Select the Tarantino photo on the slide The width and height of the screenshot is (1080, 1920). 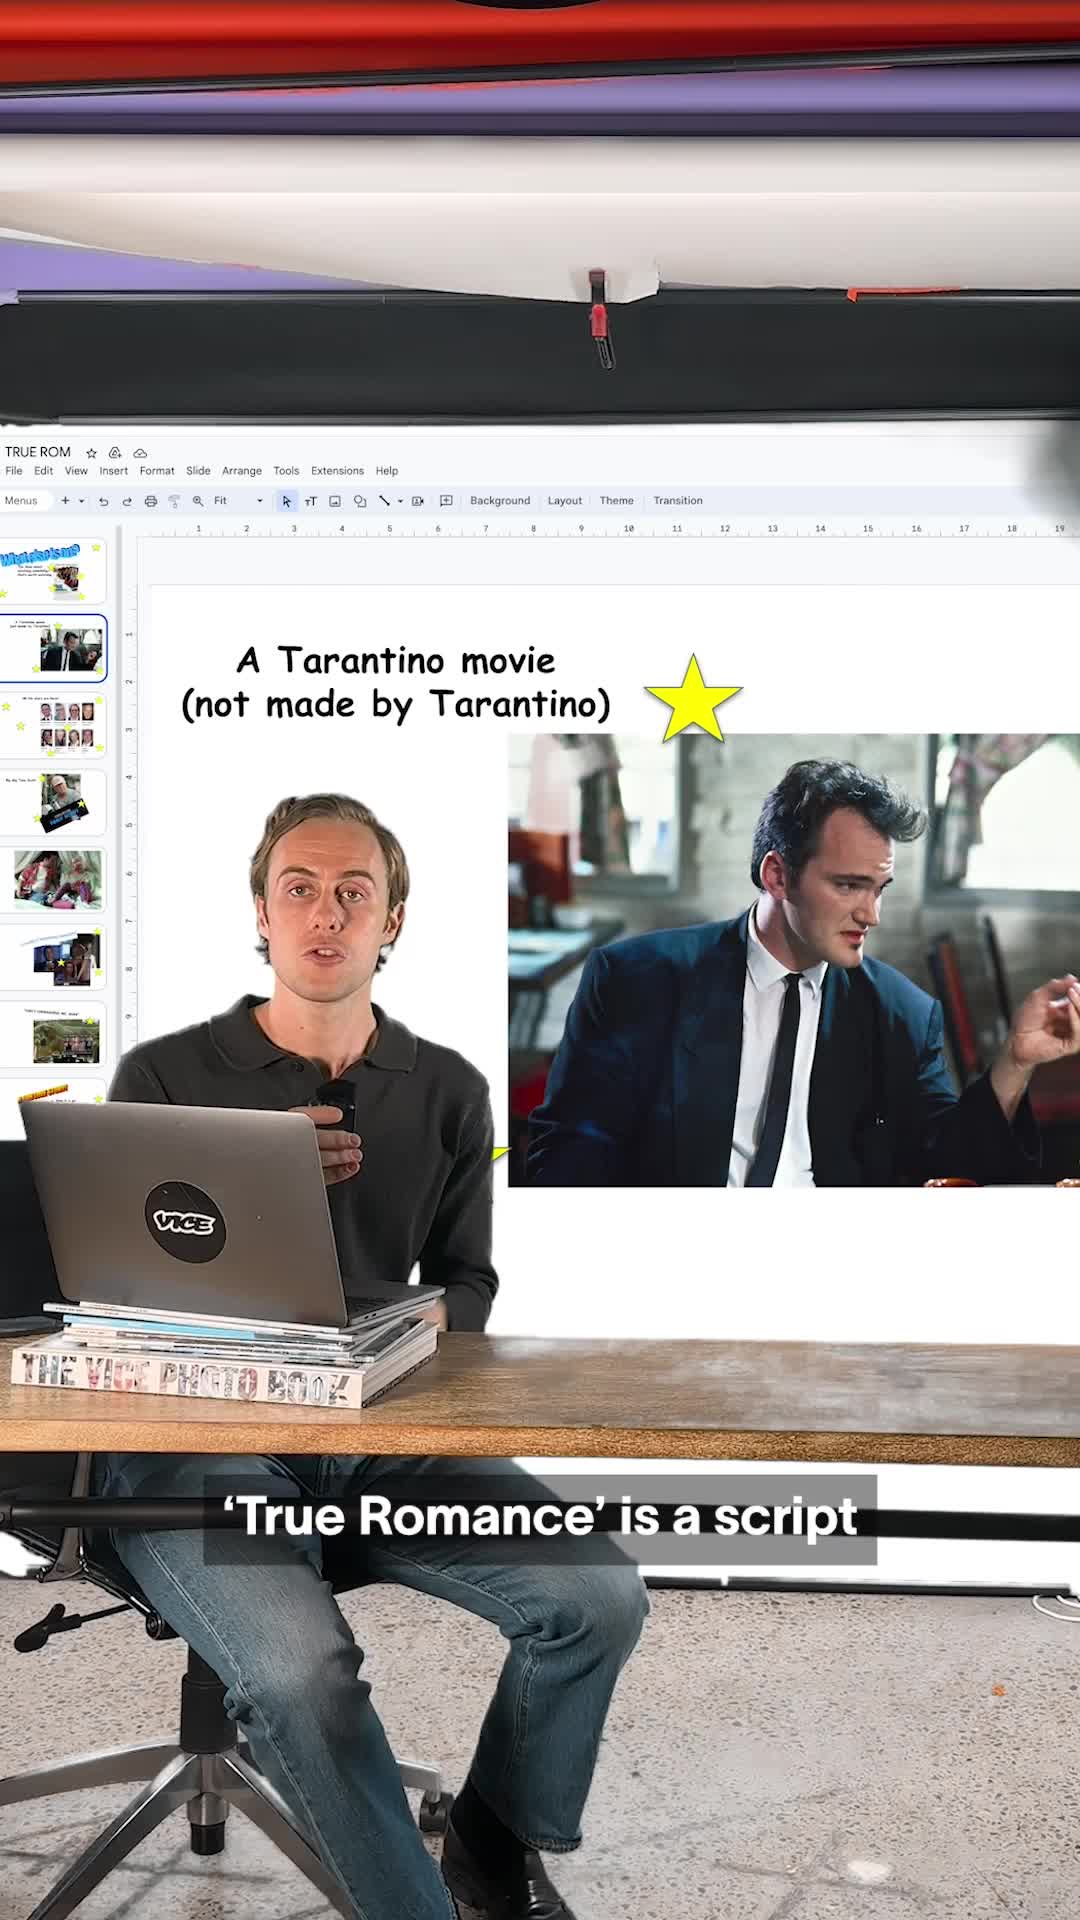[x=794, y=960]
